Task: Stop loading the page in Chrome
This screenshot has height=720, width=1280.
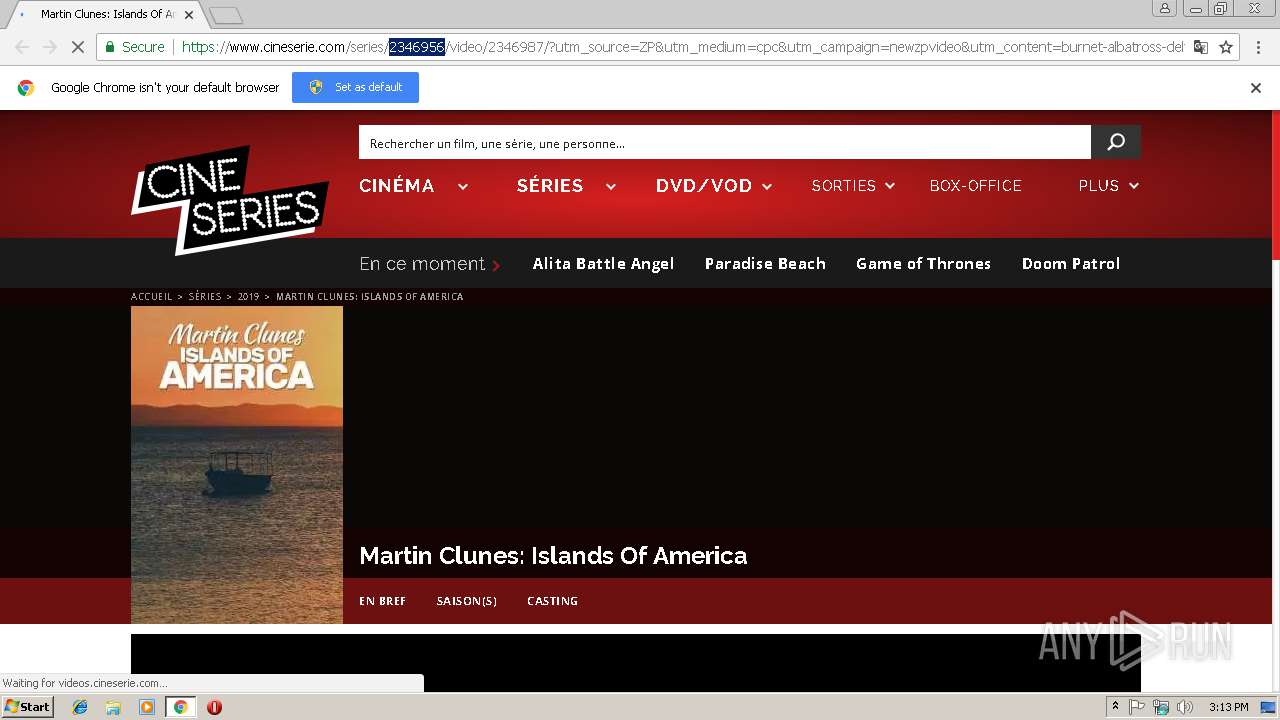Action: tap(77, 47)
